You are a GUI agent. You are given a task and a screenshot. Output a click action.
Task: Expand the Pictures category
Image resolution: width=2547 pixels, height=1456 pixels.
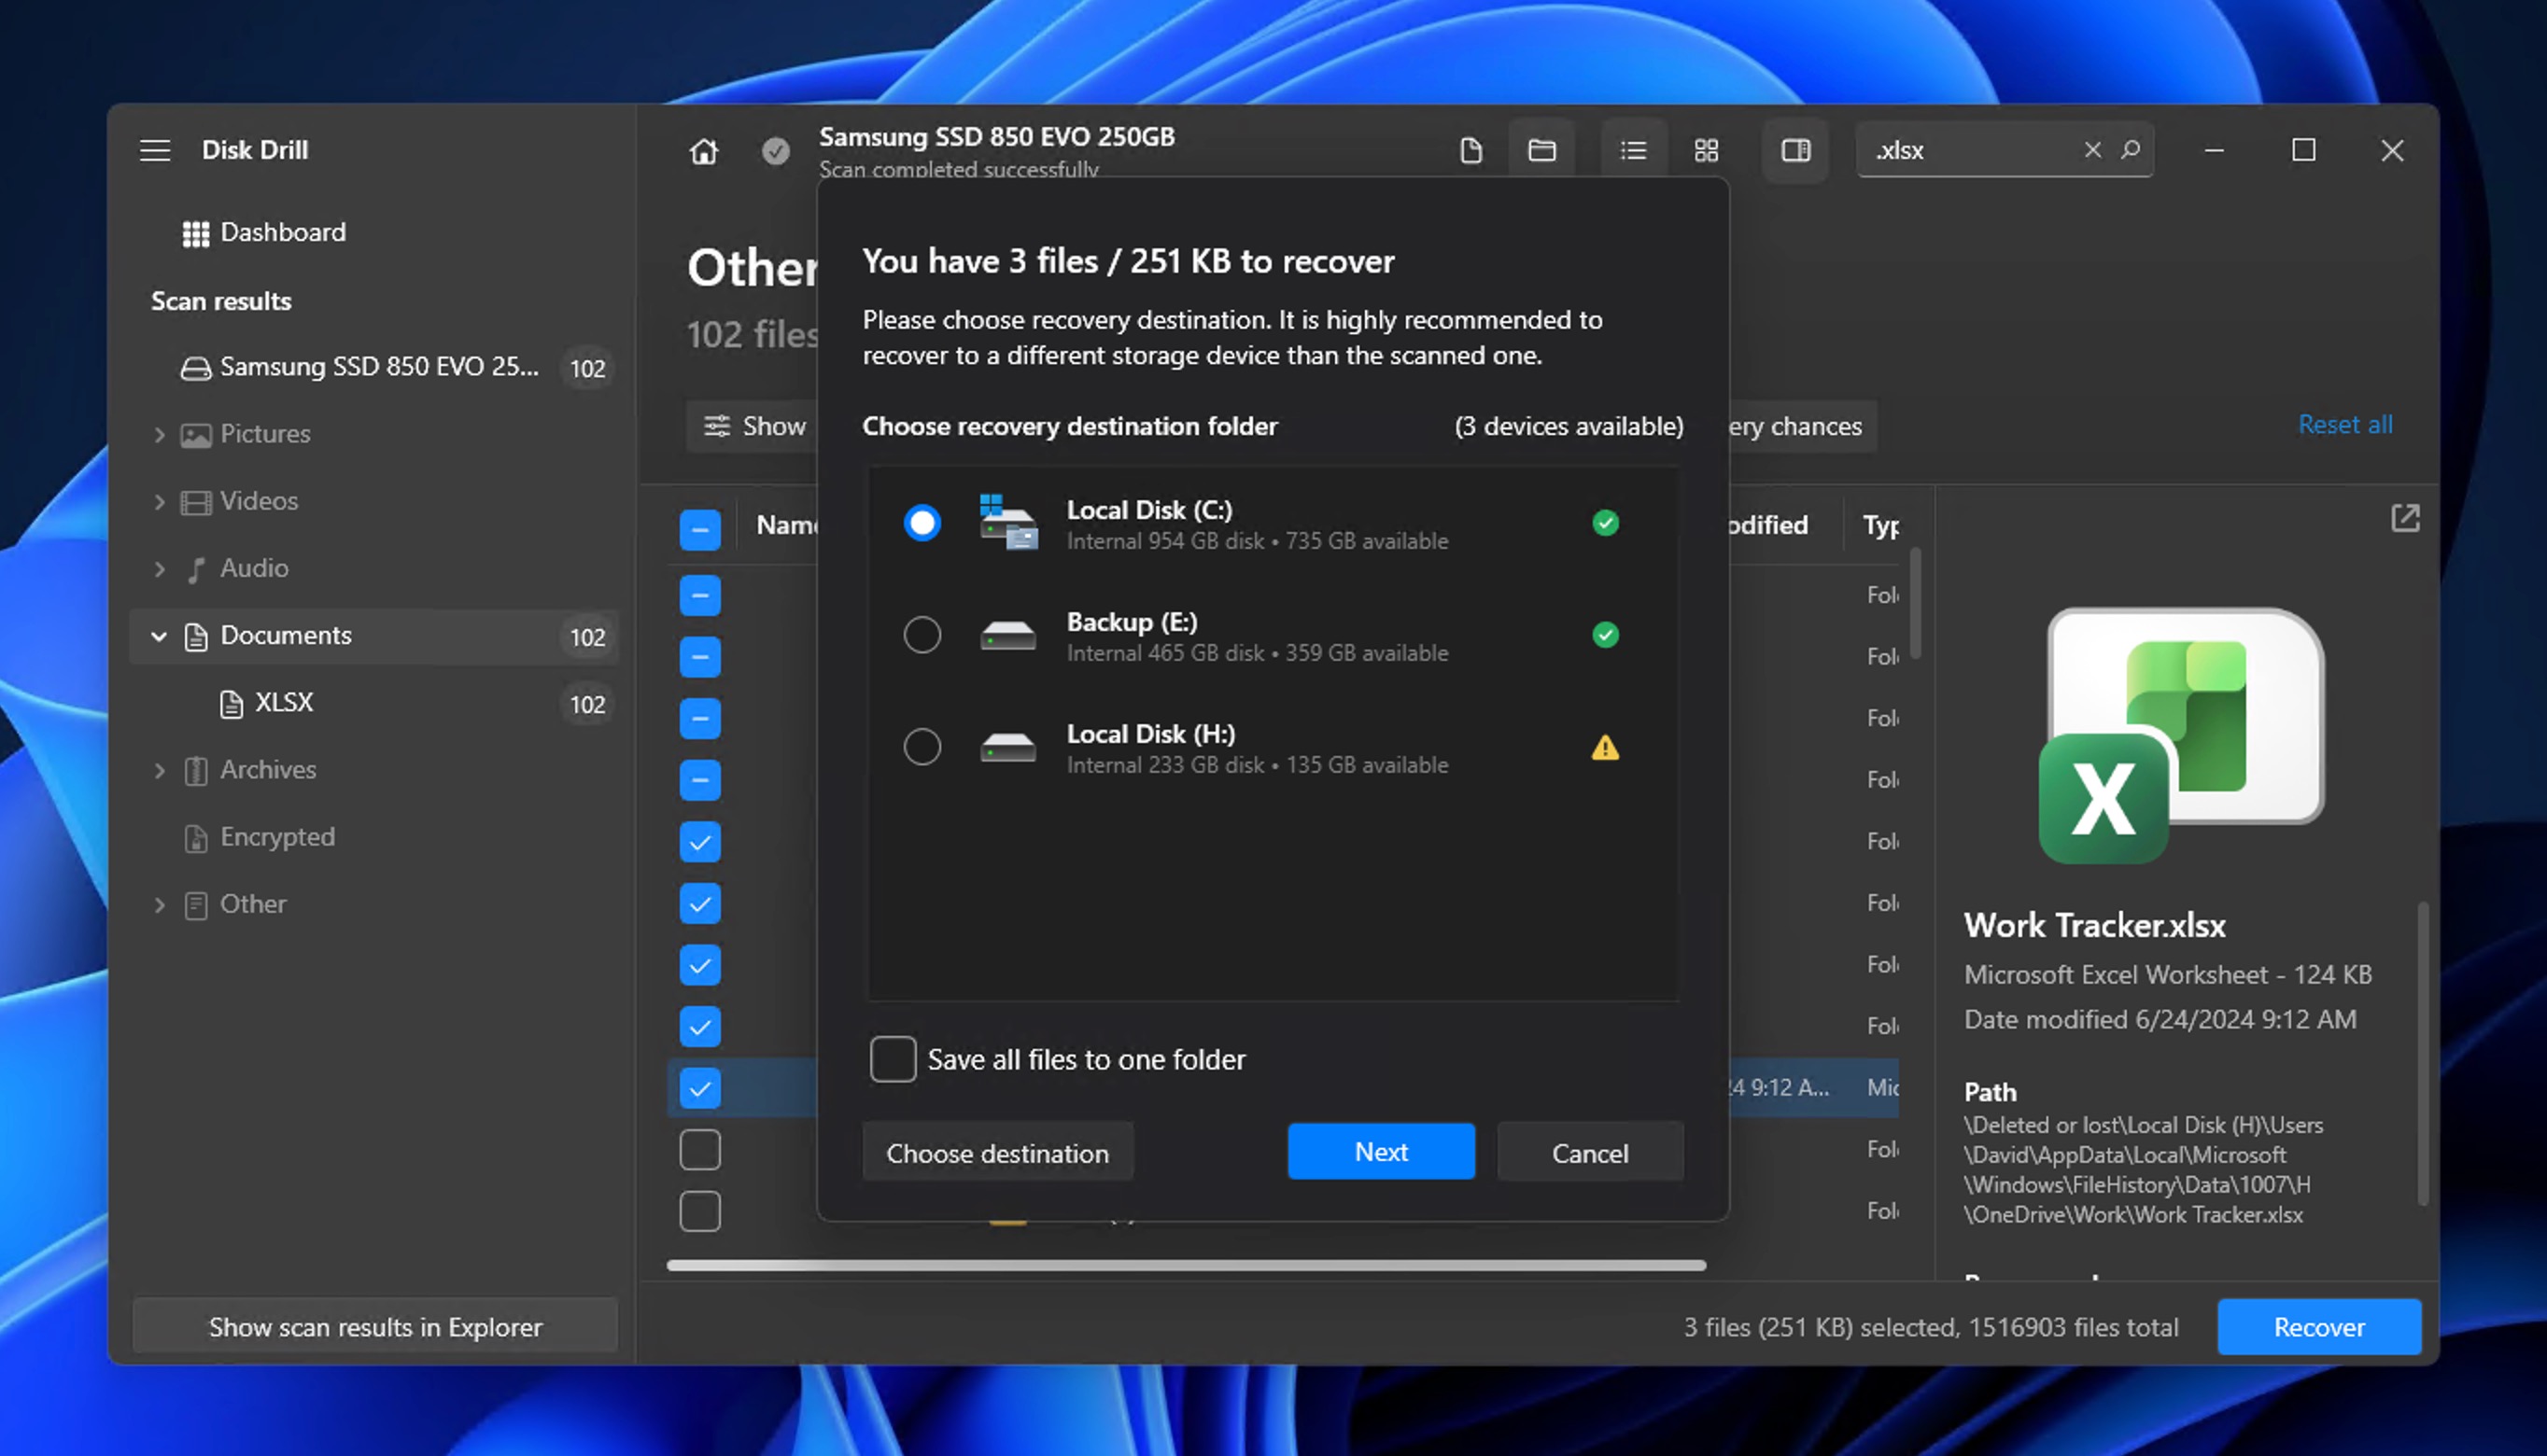(160, 435)
